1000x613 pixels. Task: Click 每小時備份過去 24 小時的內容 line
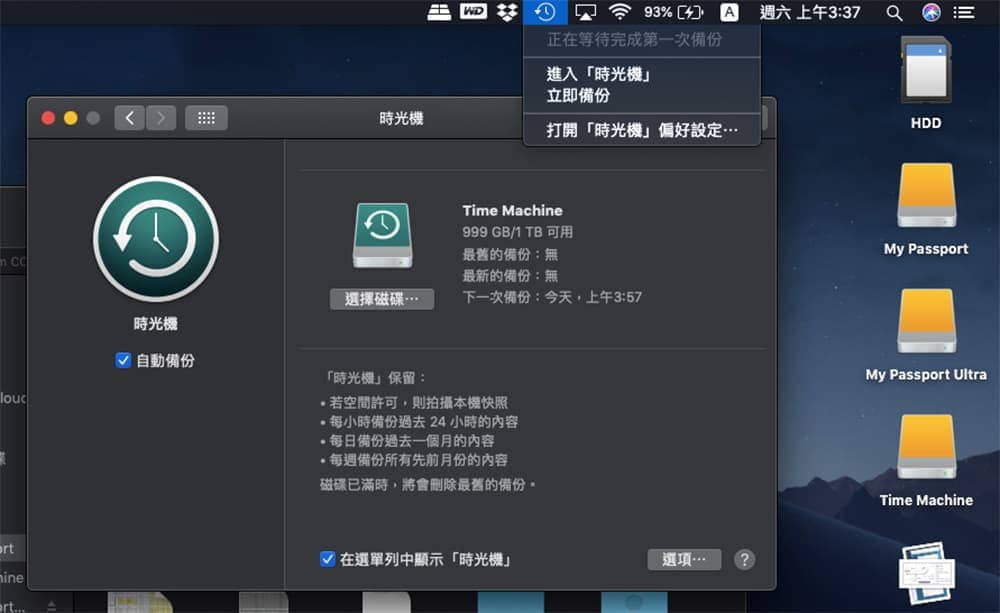(419, 422)
